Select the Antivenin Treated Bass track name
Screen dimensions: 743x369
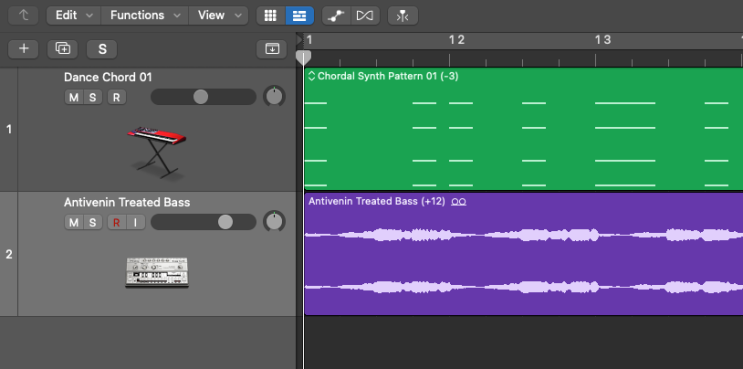(x=127, y=202)
